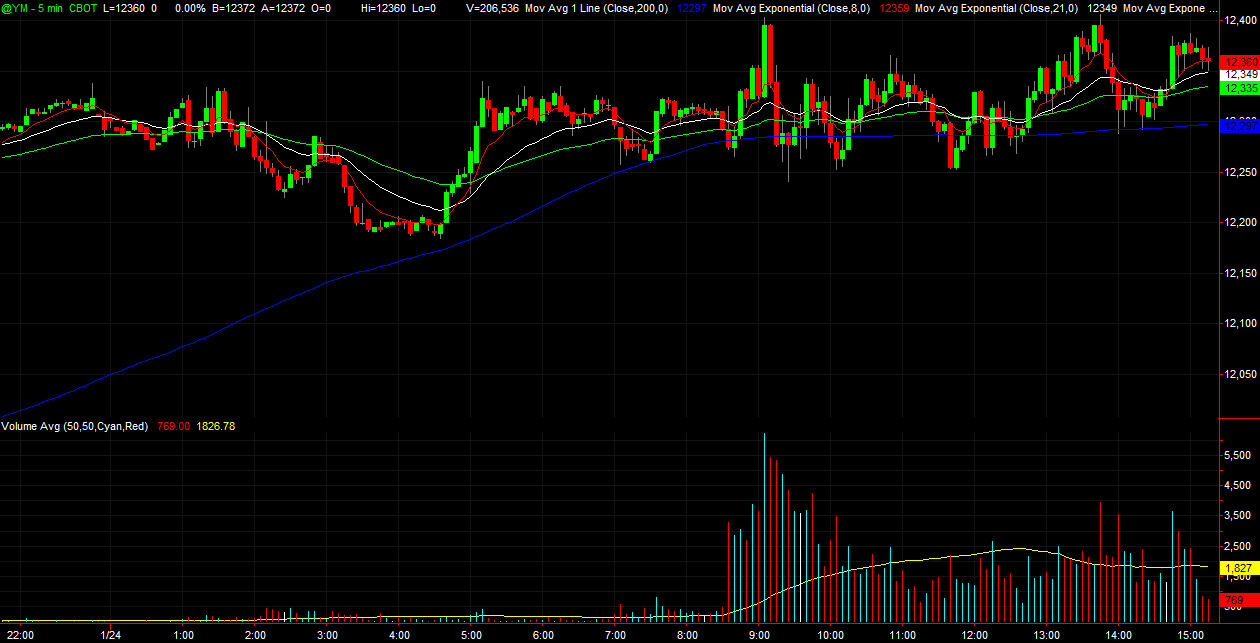Viewport: 1260px width, 643px height.
Task: Click the blue 200 MA value 12297 in header
Action: 692,7
